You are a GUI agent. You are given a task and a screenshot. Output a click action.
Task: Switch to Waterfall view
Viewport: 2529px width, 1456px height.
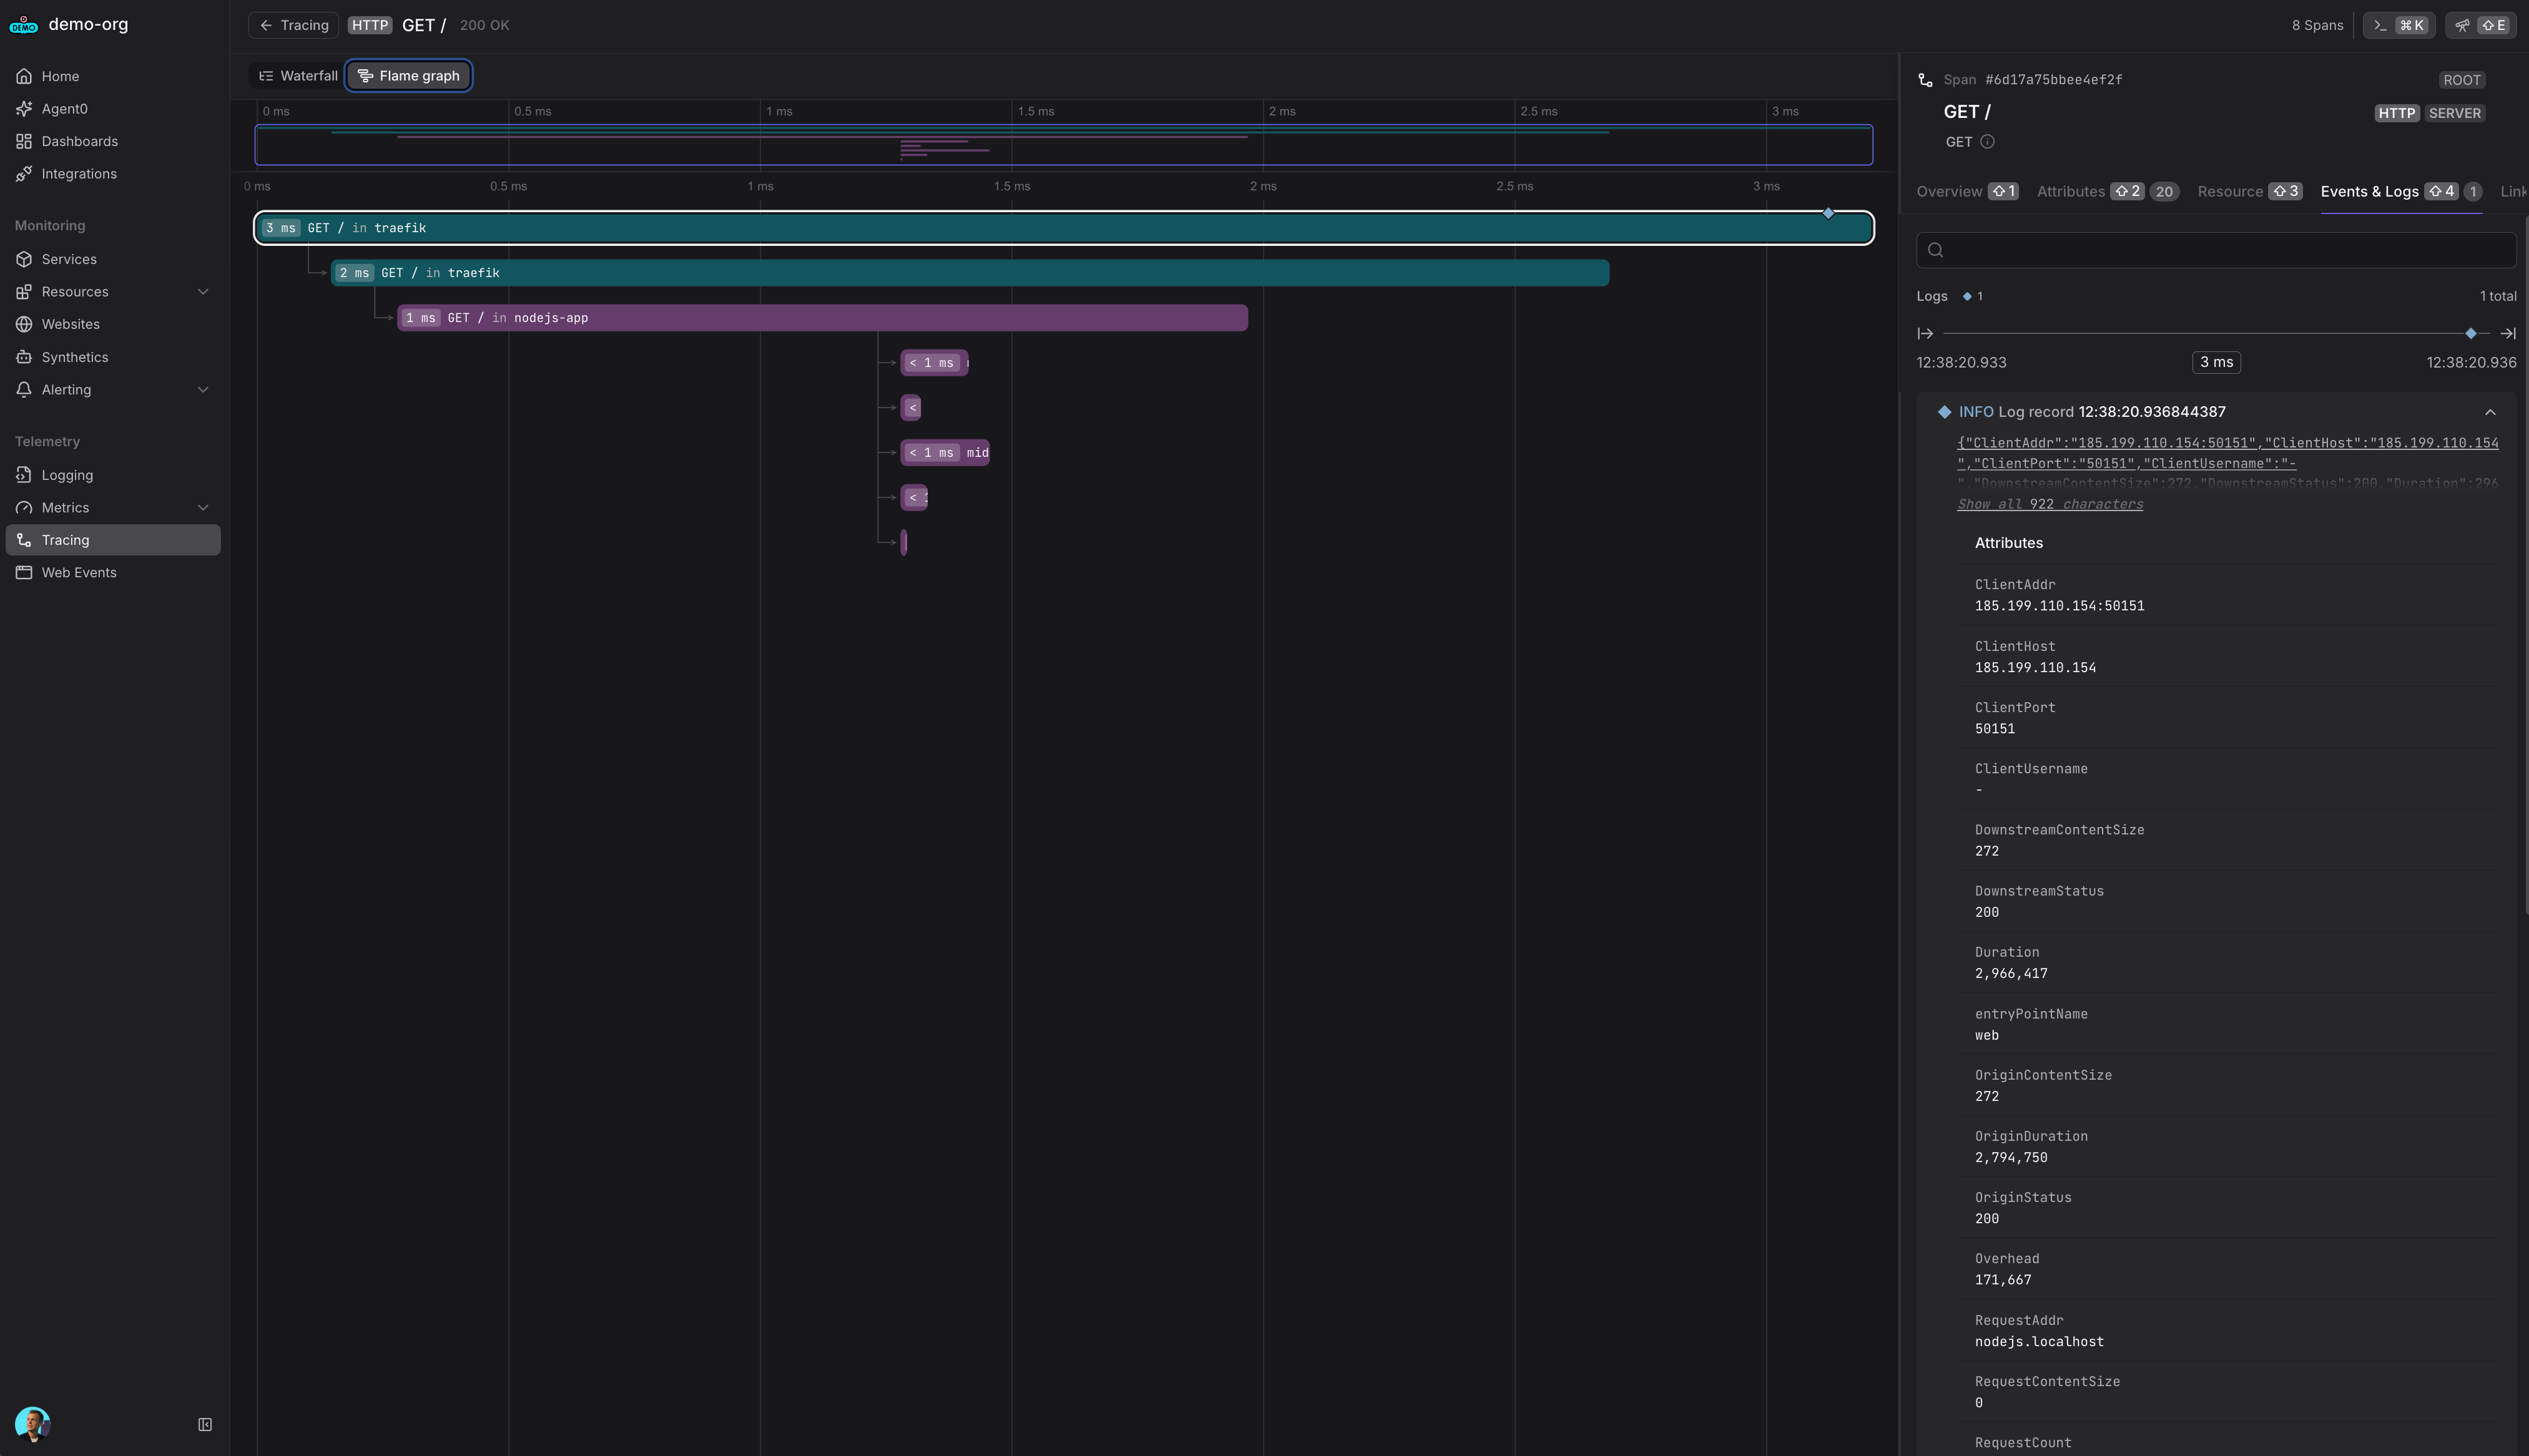[x=298, y=76]
